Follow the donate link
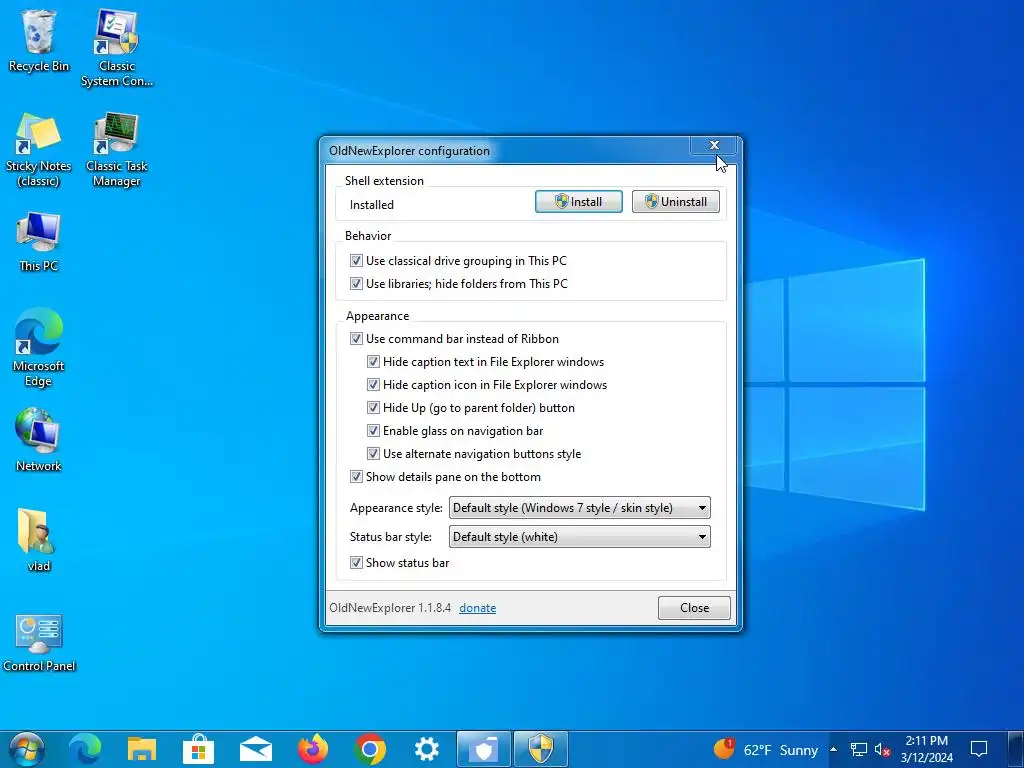The height and width of the screenshot is (768, 1024). tap(477, 608)
